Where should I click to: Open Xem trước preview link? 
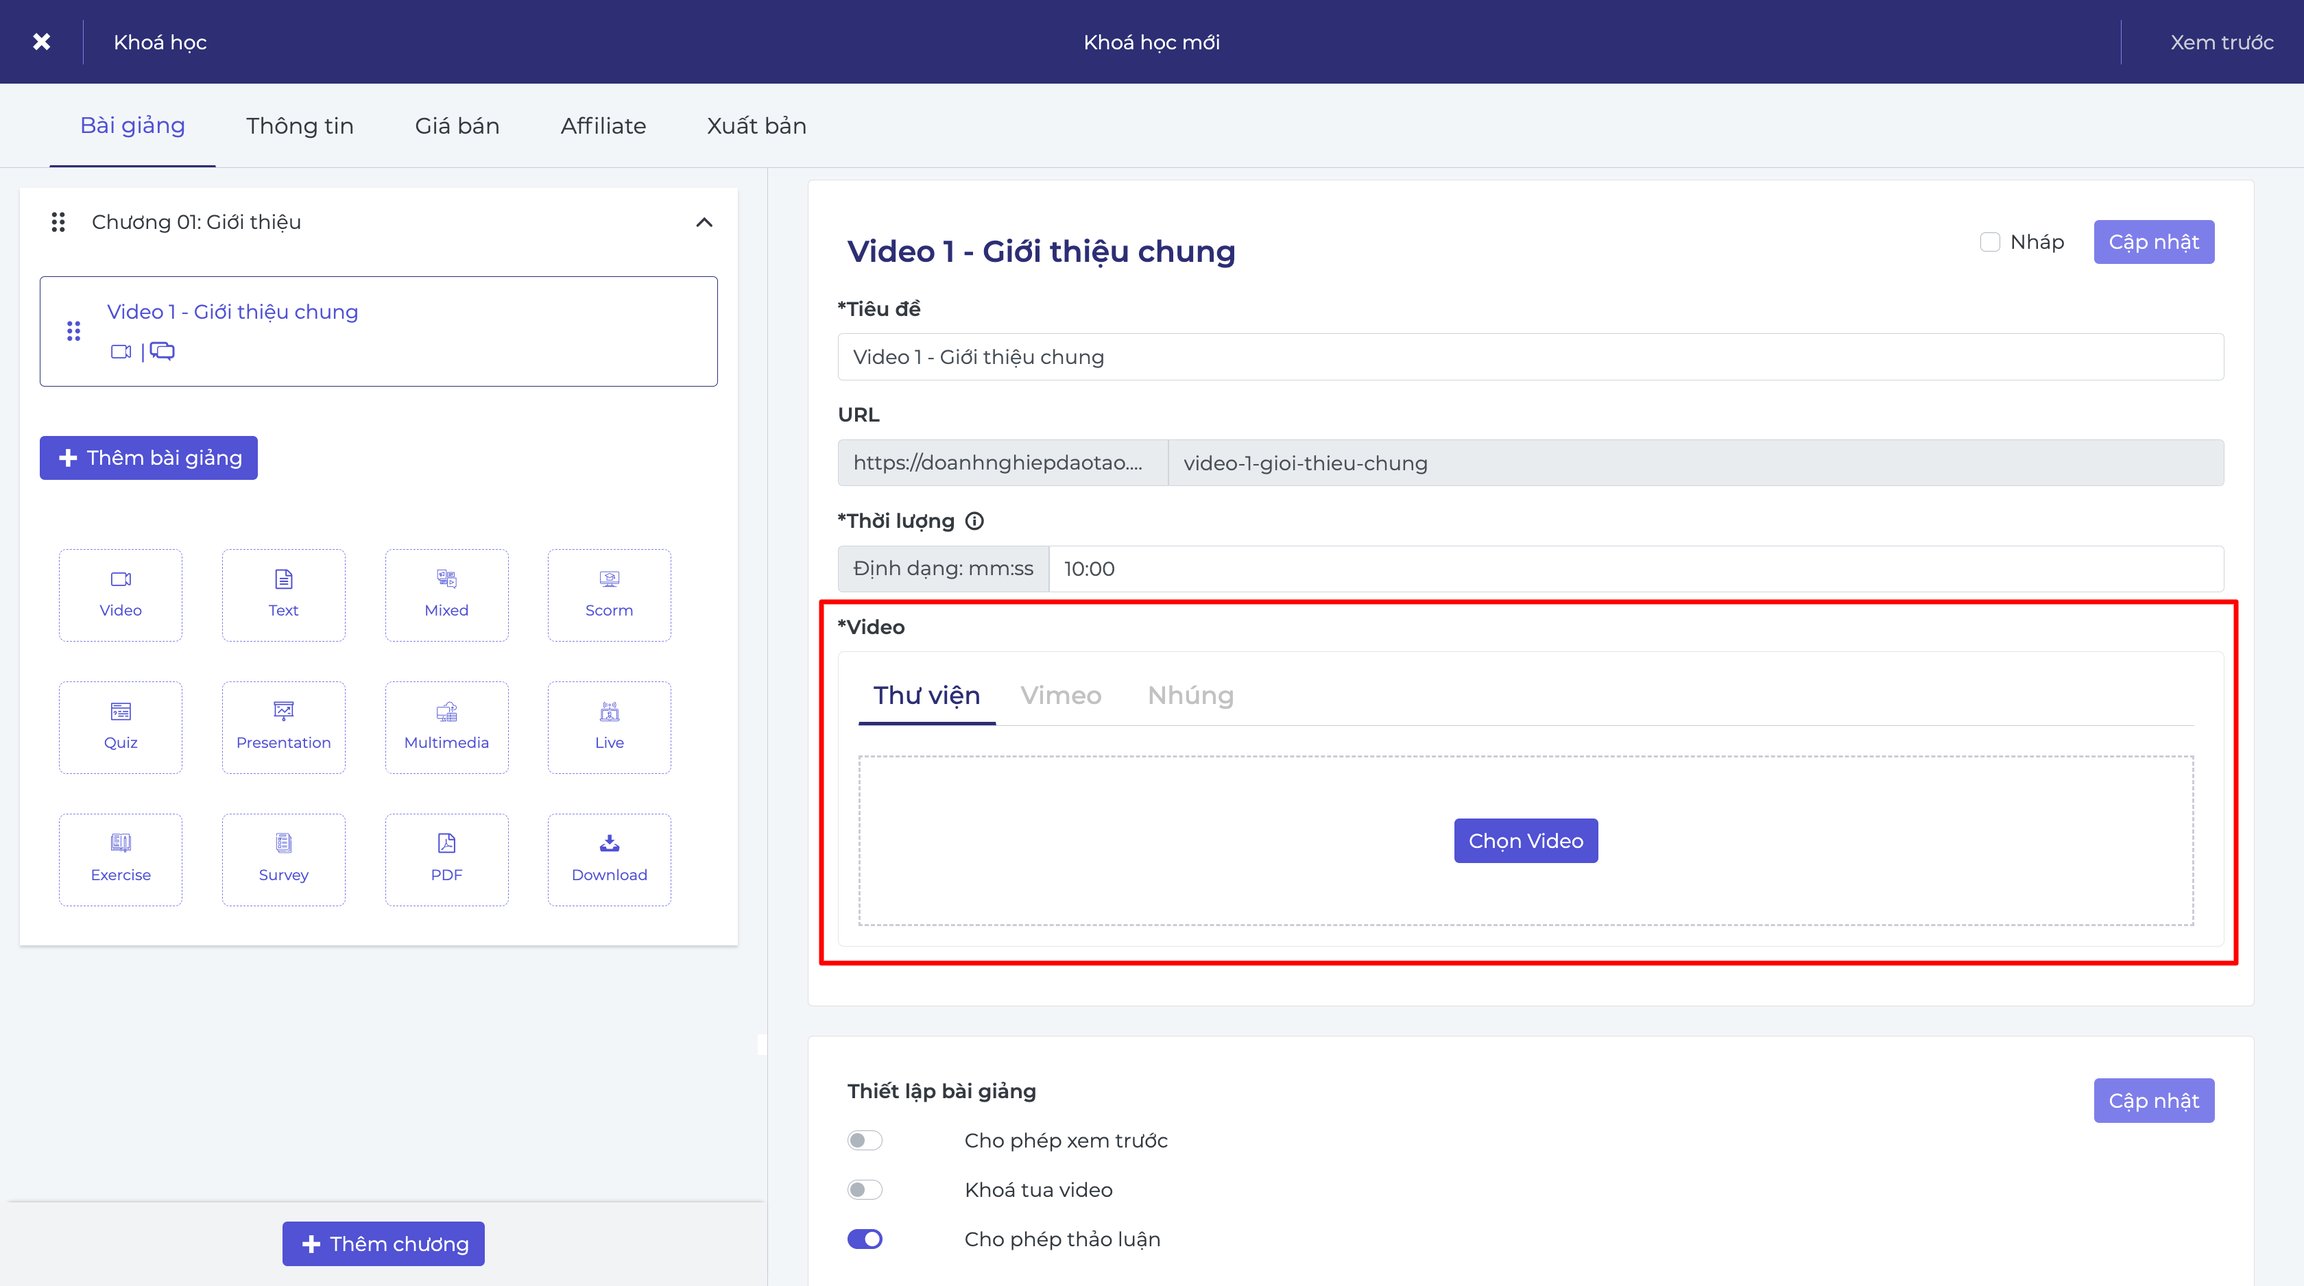pos(2221,42)
